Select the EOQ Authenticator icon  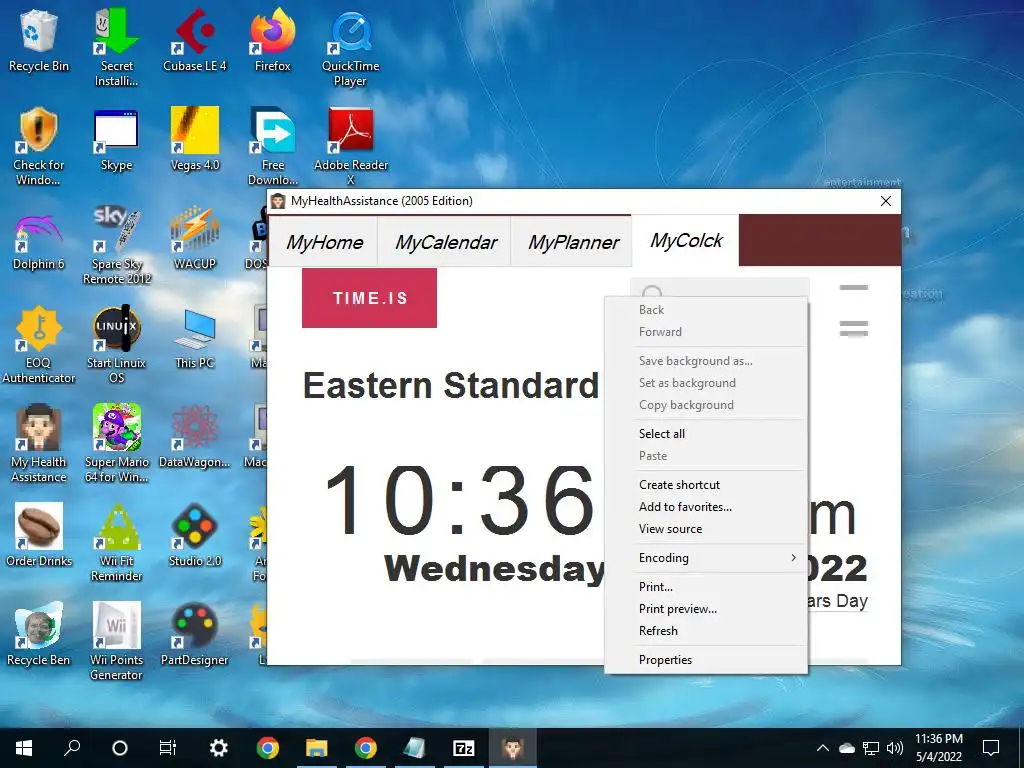(x=39, y=345)
